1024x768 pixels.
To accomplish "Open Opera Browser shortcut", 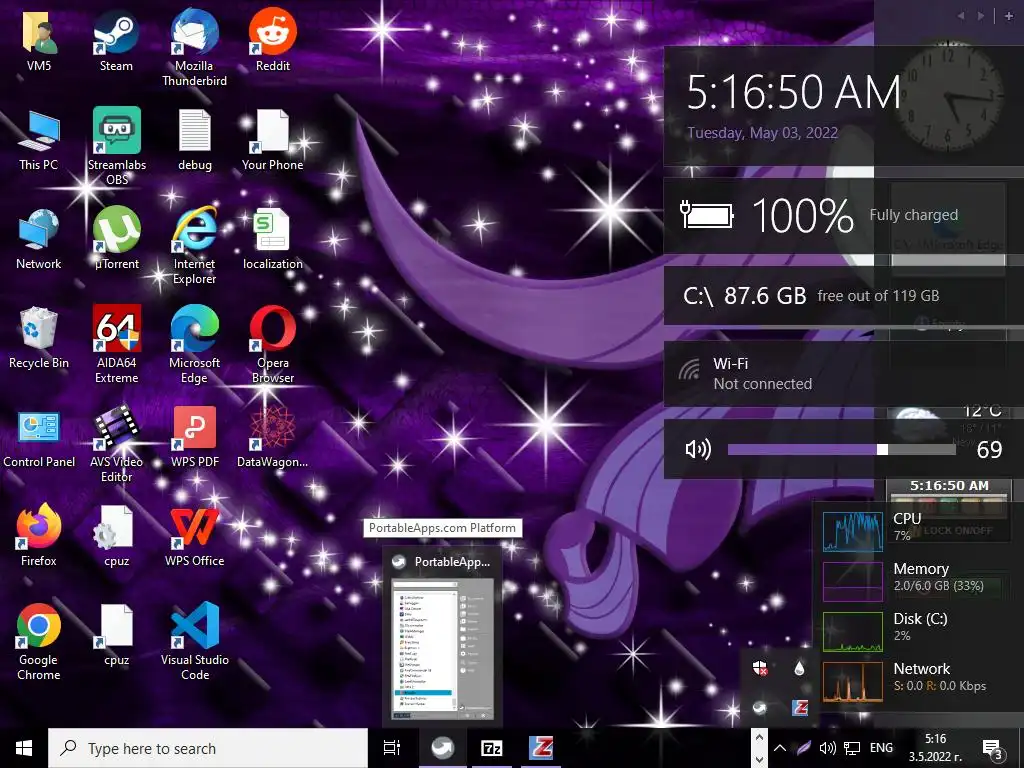I will [x=272, y=345].
